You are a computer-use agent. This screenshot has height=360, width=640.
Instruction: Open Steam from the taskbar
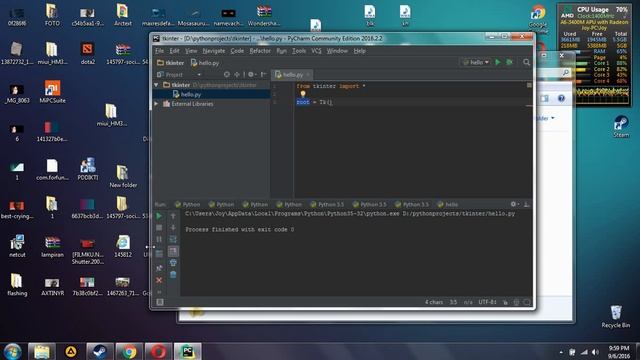99,351
